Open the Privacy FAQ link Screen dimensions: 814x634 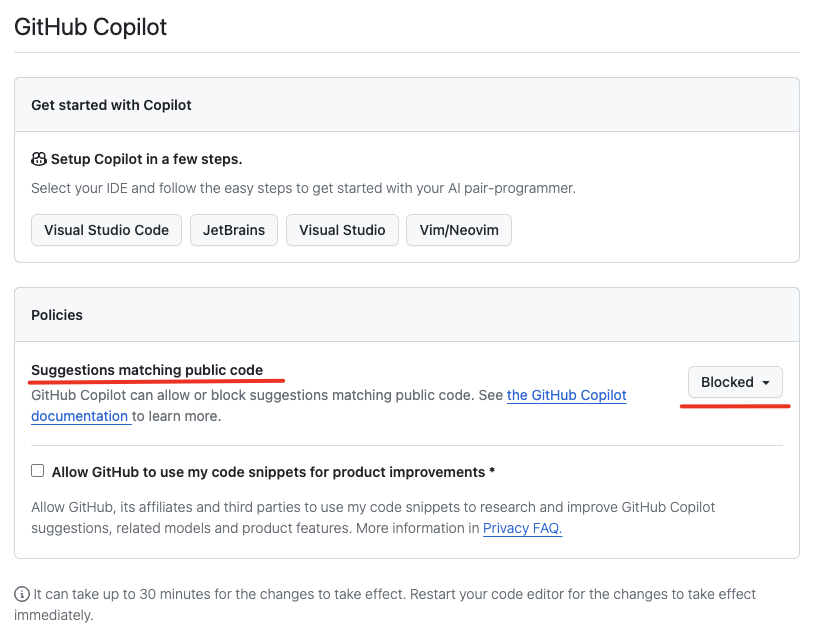522,528
